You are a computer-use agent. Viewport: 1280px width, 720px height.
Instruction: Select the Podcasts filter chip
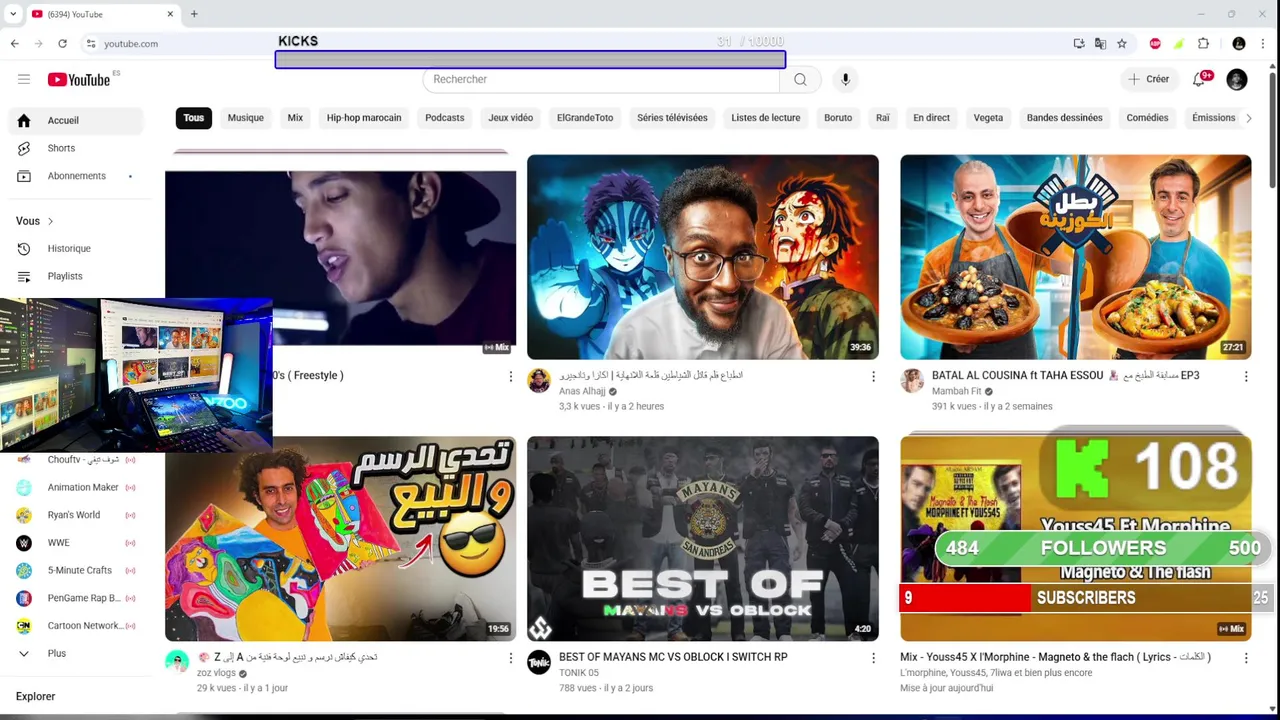[445, 118]
